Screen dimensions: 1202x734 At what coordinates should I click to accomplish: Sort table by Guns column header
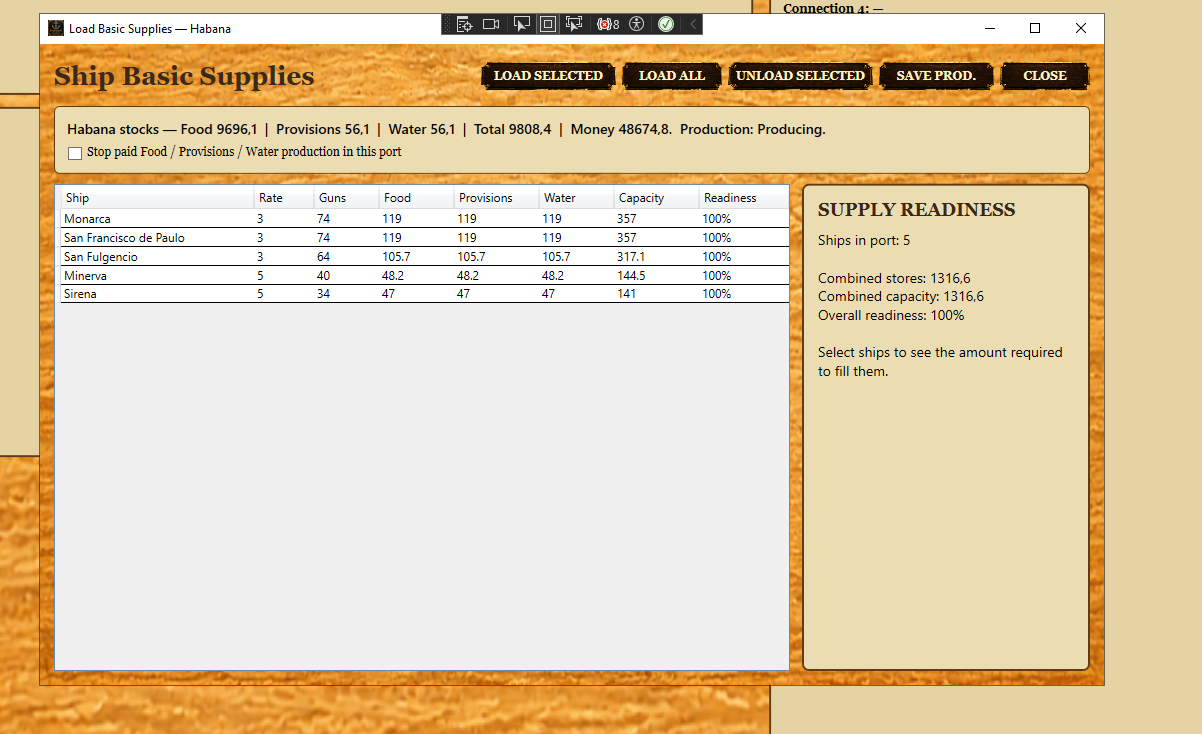coord(346,198)
